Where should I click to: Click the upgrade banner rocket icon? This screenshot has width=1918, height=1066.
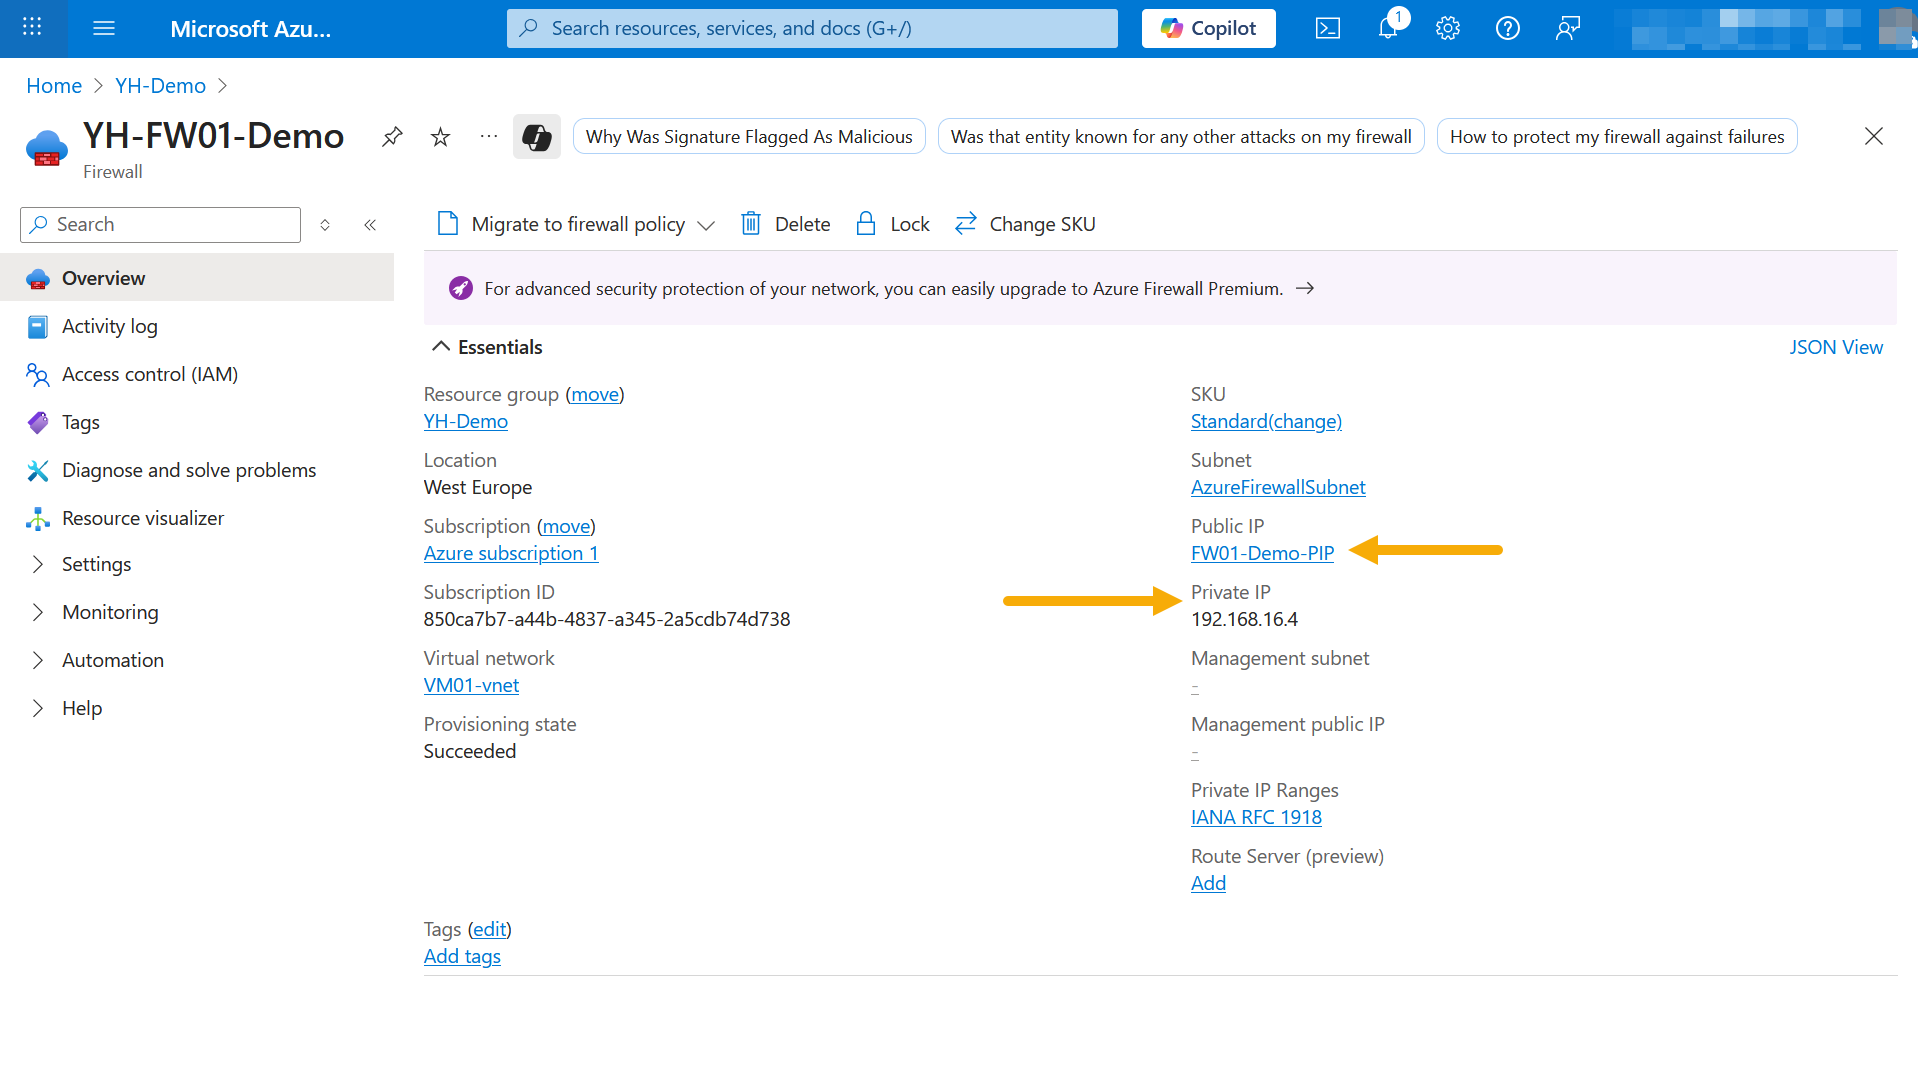tap(461, 288)
